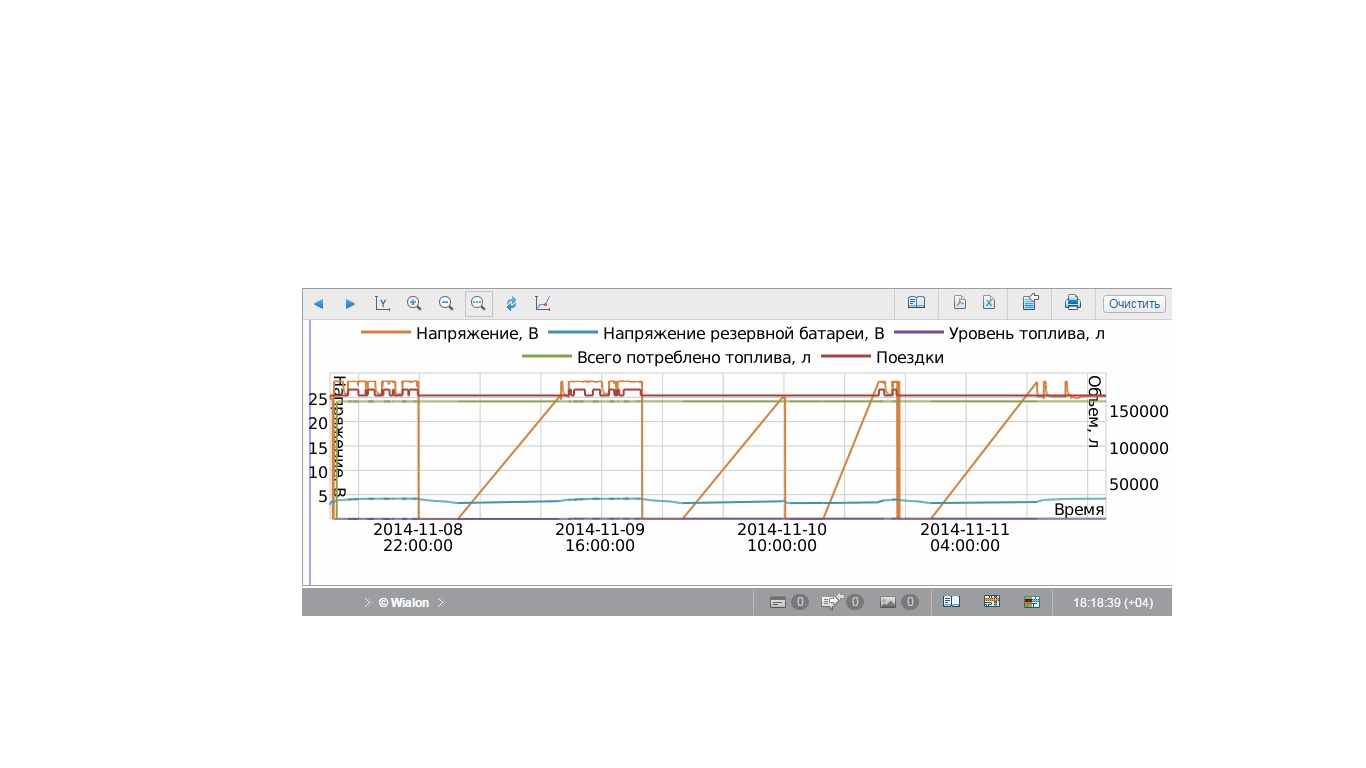Click the blue left arrow to scroll chart back
This screenshot has height=768, width=1366.
[x=318, y=304]
